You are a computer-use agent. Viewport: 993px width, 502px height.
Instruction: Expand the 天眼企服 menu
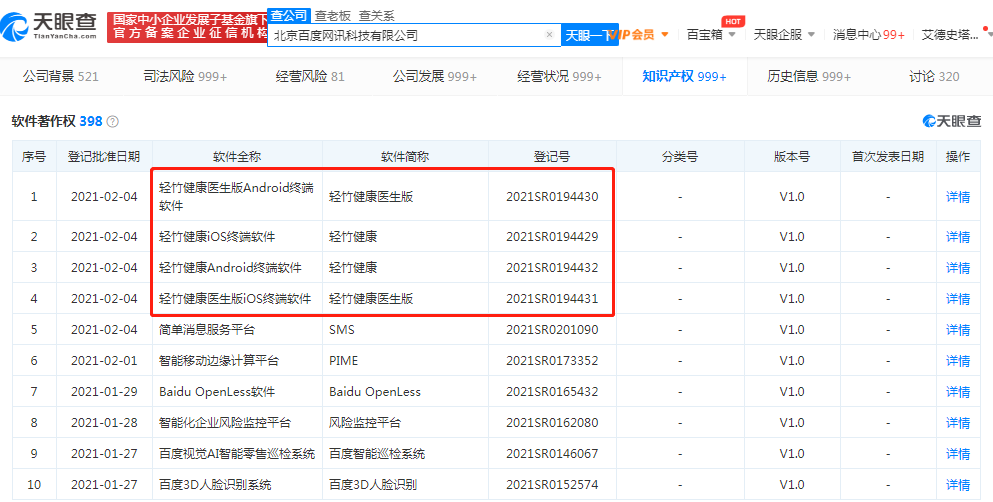tap(784, 35)
